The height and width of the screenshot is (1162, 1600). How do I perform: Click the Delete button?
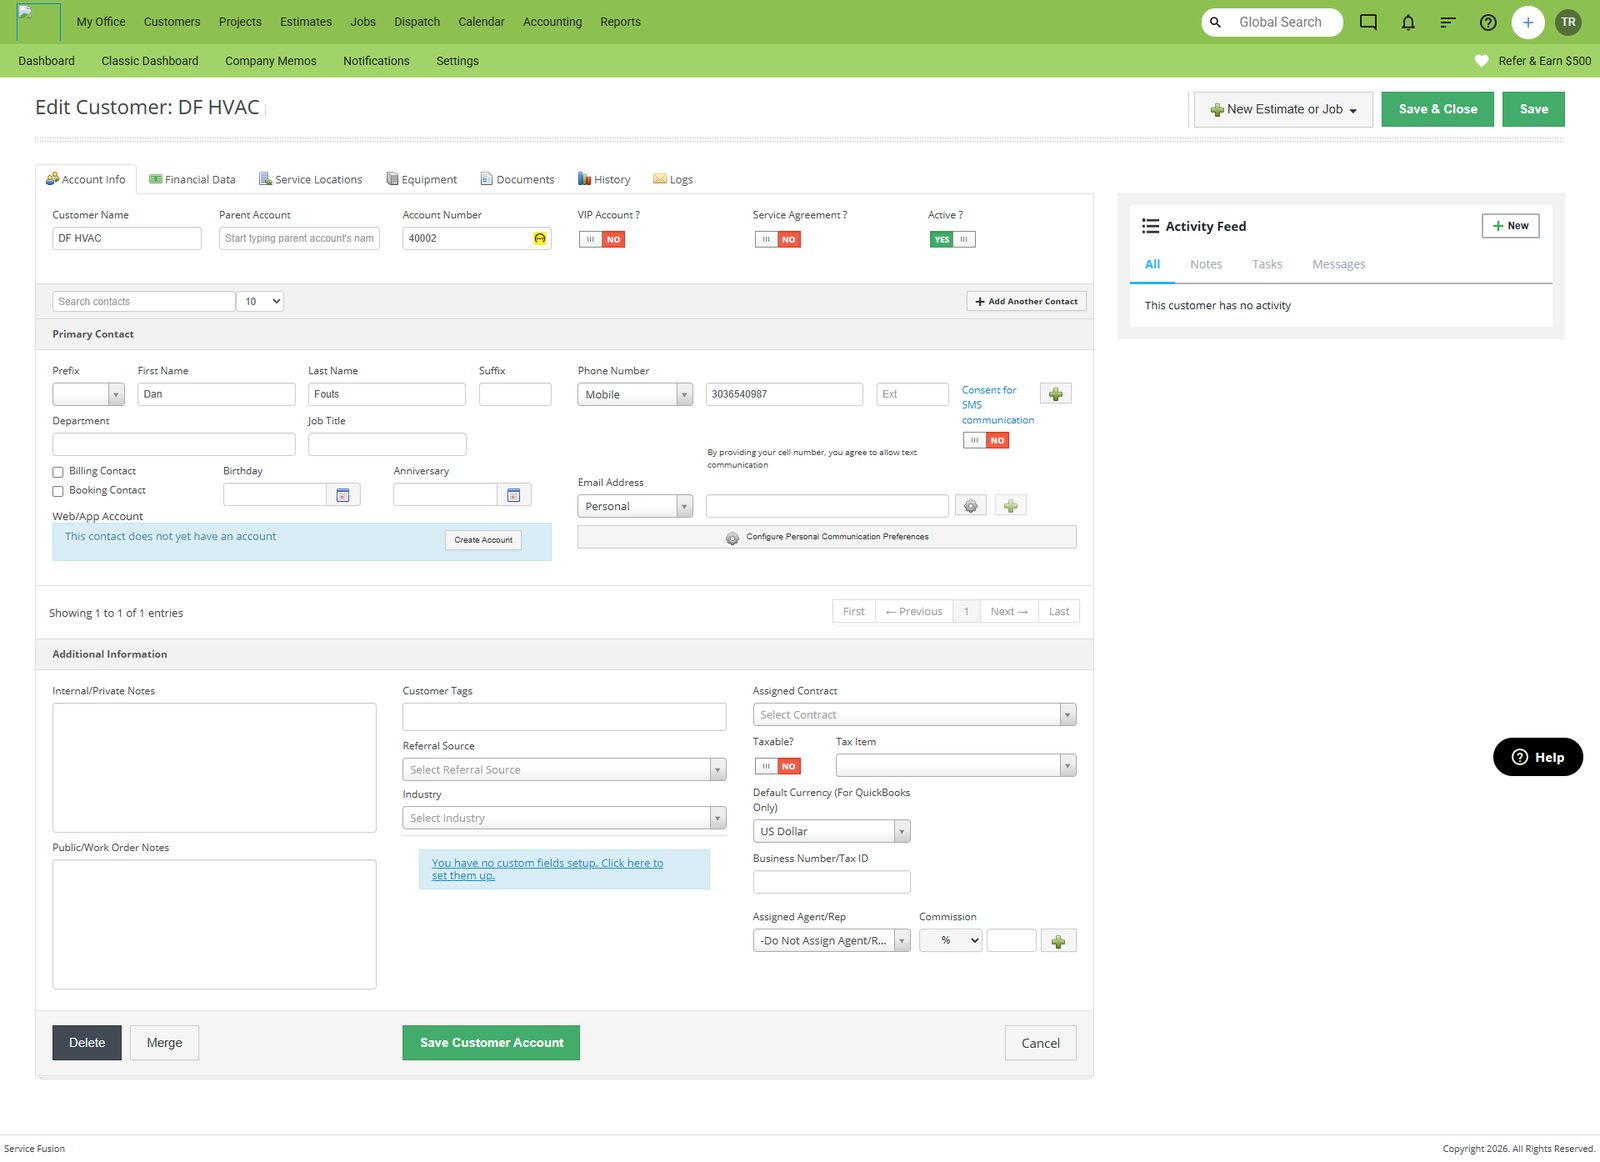(87, 1043)
